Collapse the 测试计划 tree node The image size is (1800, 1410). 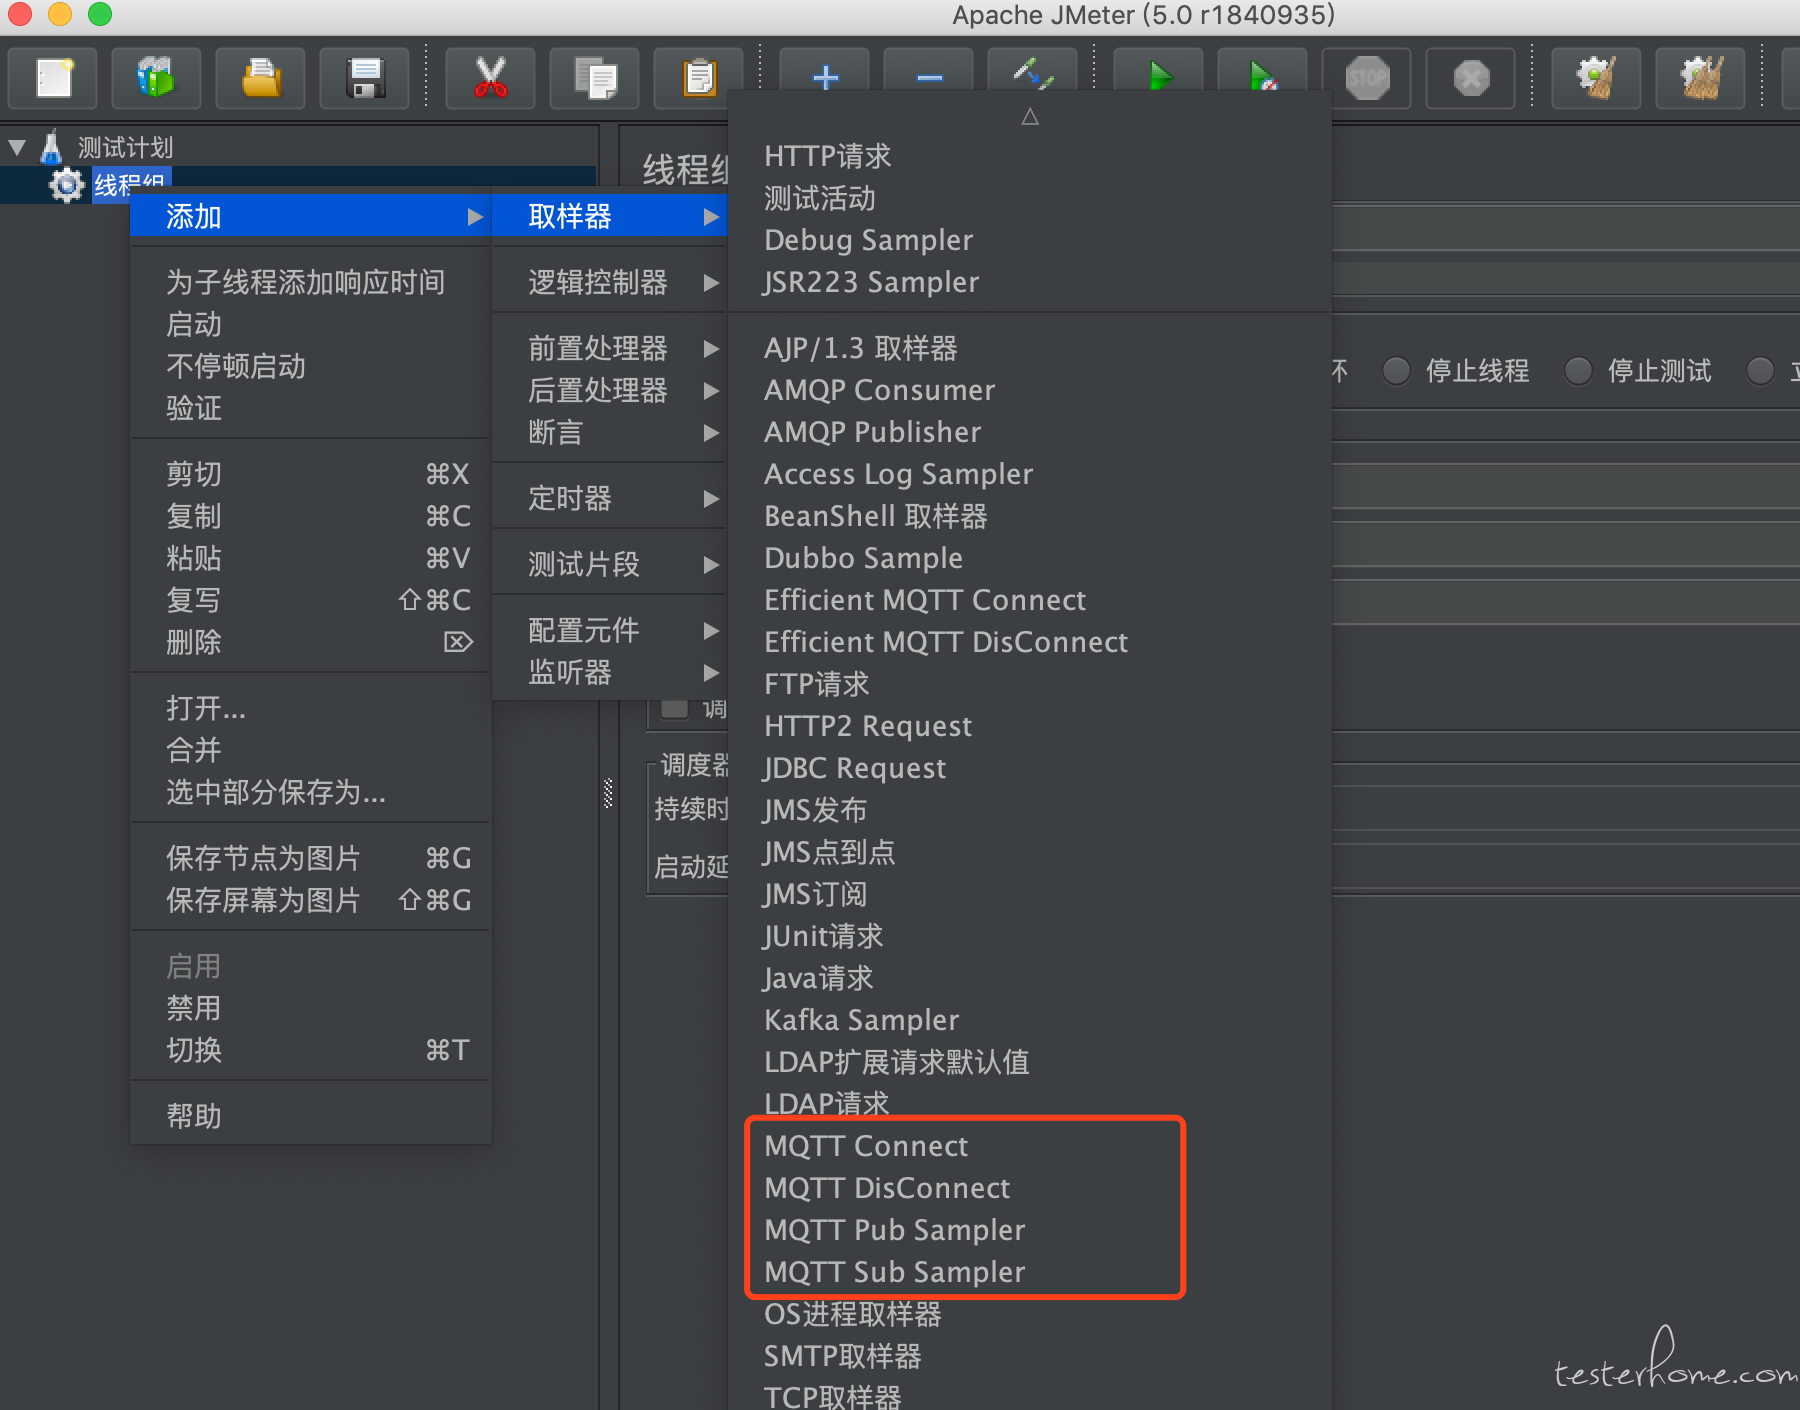point(17,147)
